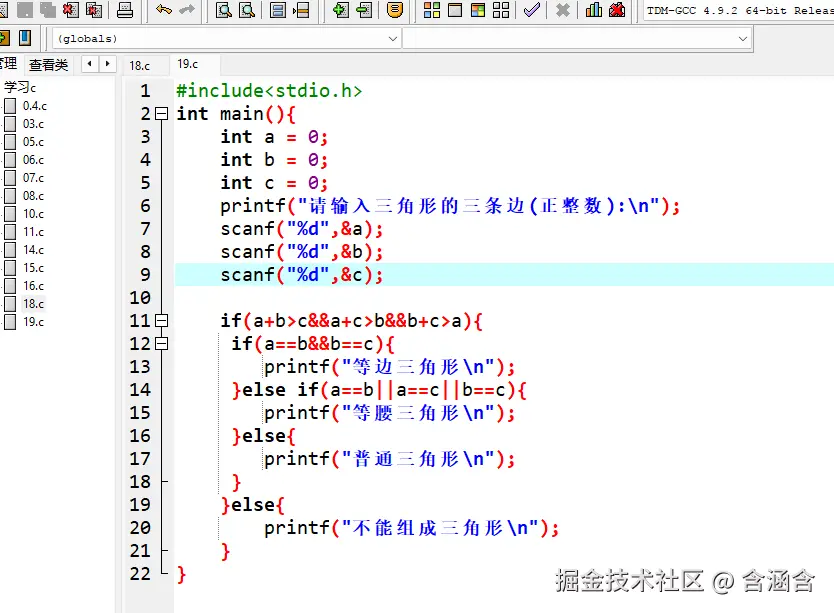Open file 08.c in project tree
The width and height of the screenshot is (834, 613).
[33, 196]
